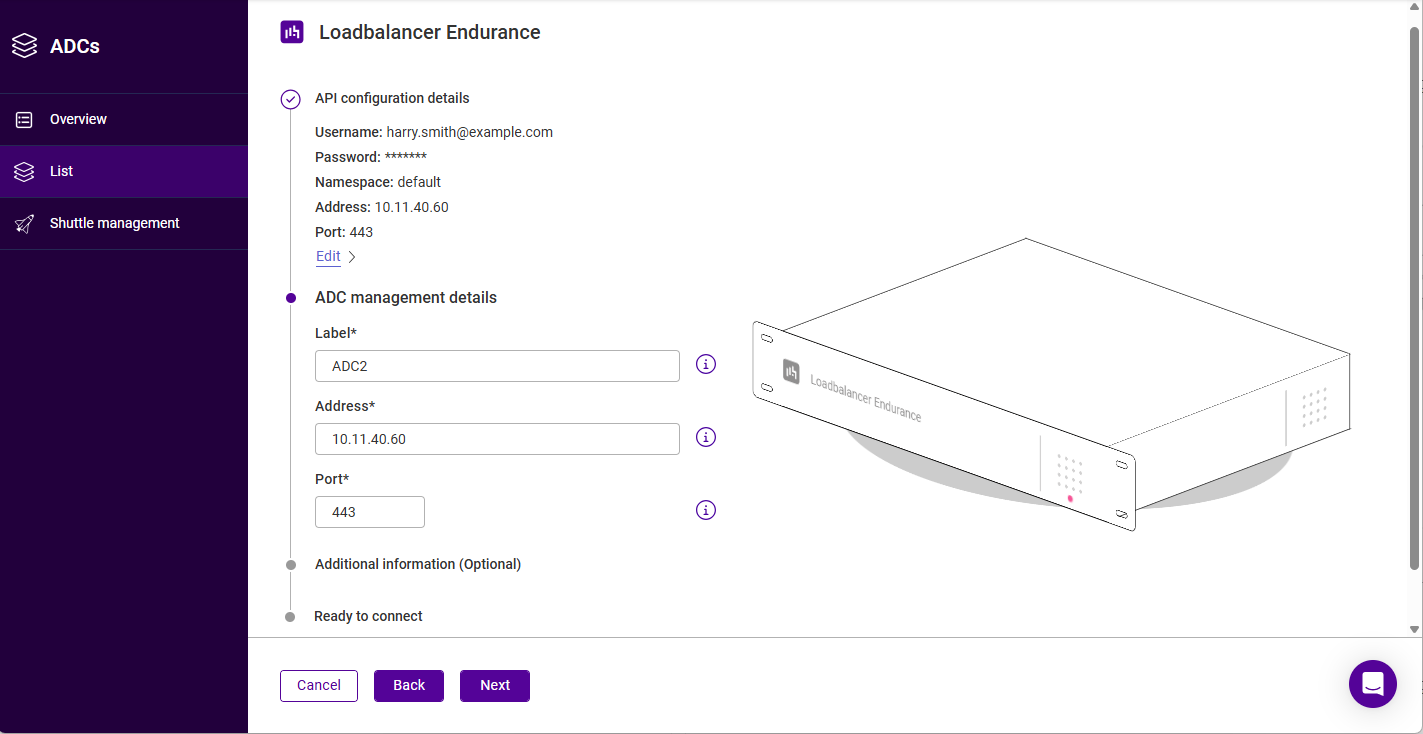Click the Loadbalancer Endurance purple logo icon
Viewport: 1423px width, 734px height.
(x=292, y=32)
